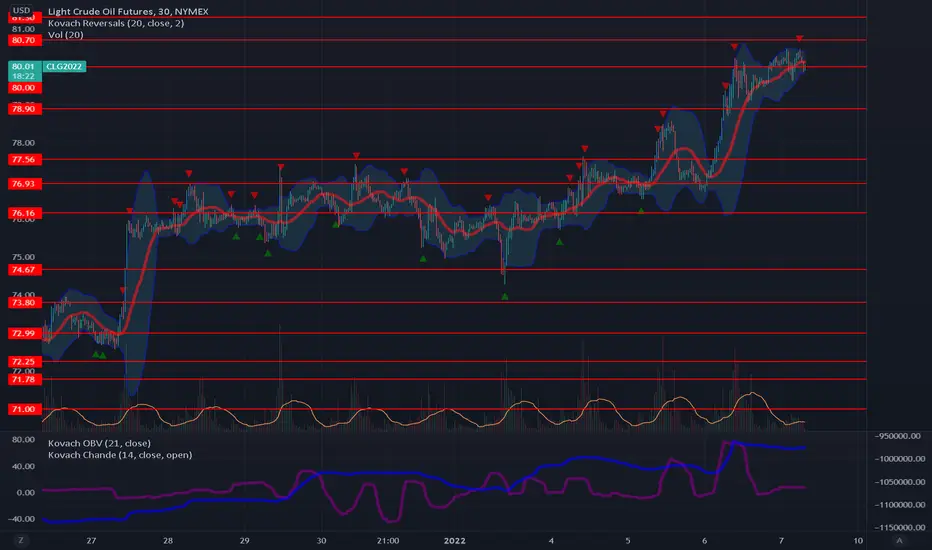Click the CLG2022 symbol label
The height and width of the screenshot is (550, 932).
click(x=64, y=67)
